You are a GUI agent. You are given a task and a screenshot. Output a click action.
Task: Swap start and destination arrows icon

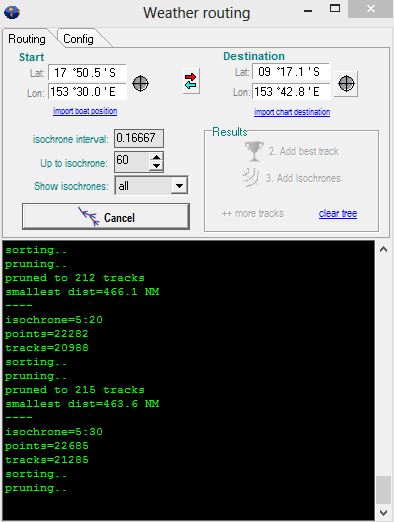[191, 81]
